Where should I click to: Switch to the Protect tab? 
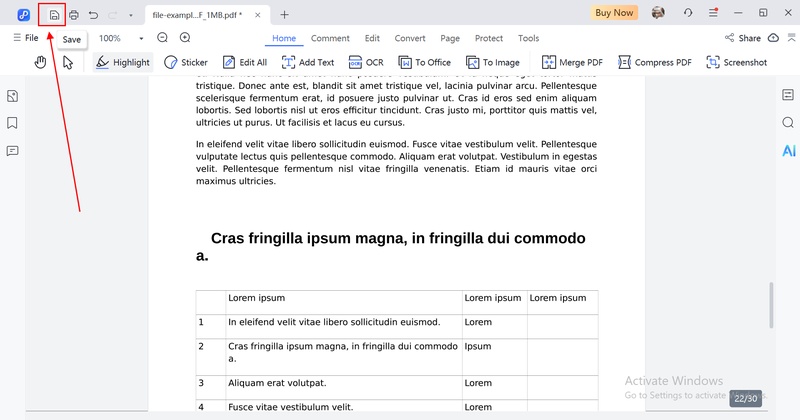point(489,38)
